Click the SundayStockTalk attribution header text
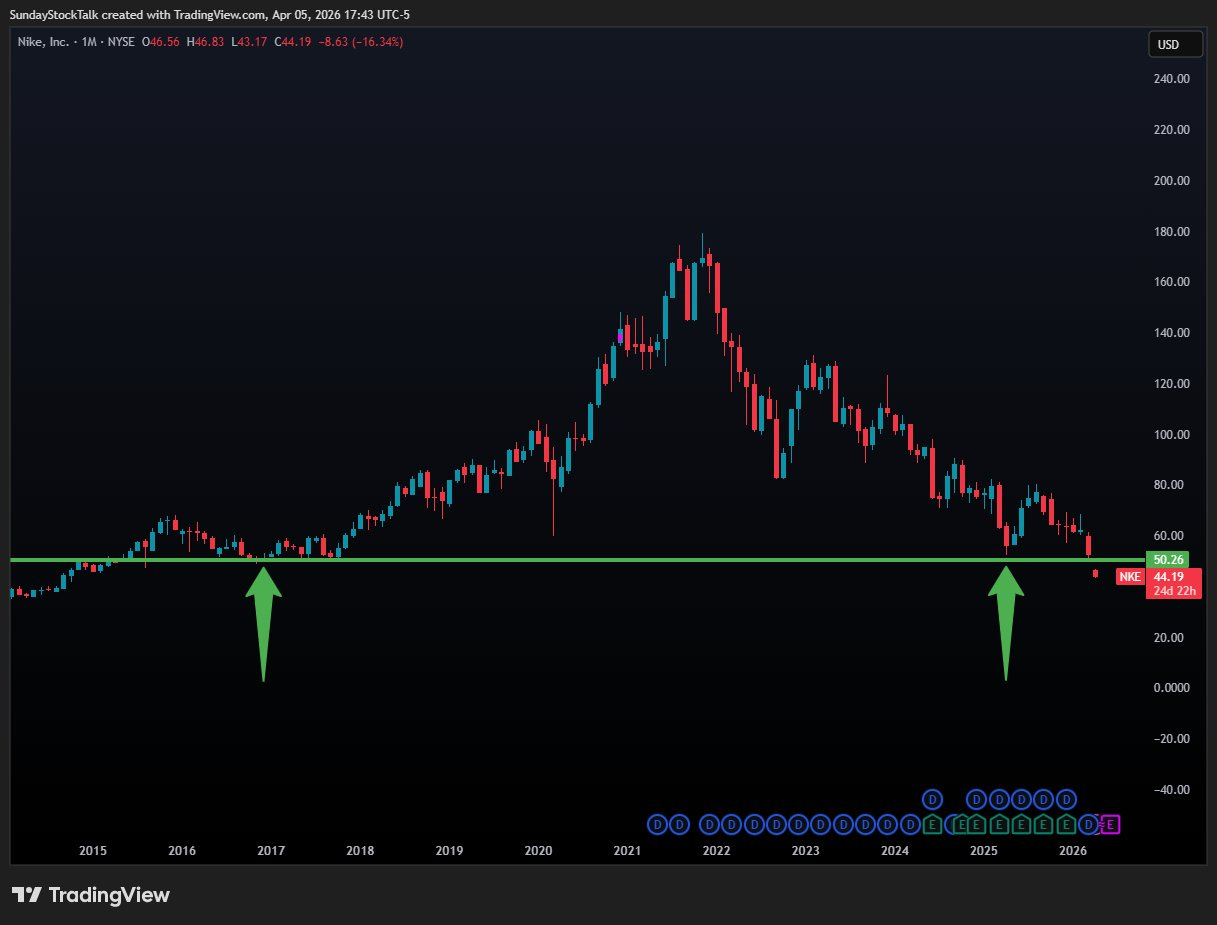The image size is (1217, 925). point(210,14)
